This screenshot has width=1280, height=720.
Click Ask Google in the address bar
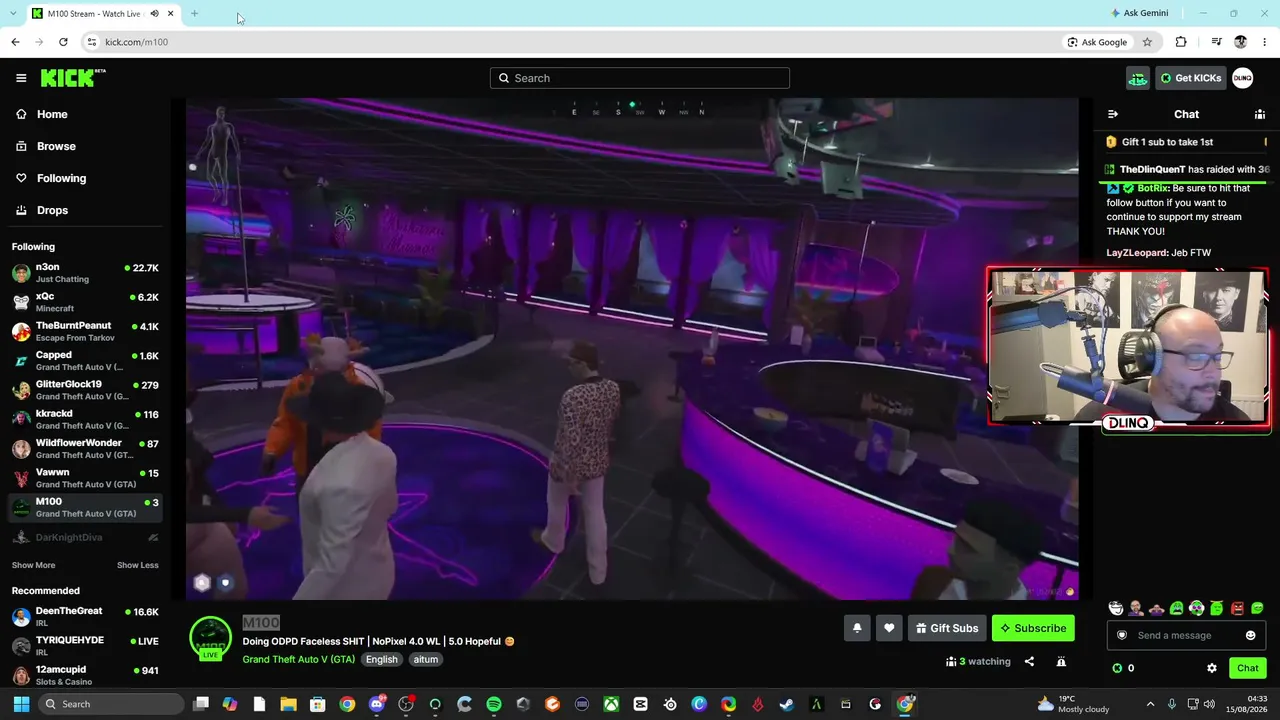coord(1097,42)
